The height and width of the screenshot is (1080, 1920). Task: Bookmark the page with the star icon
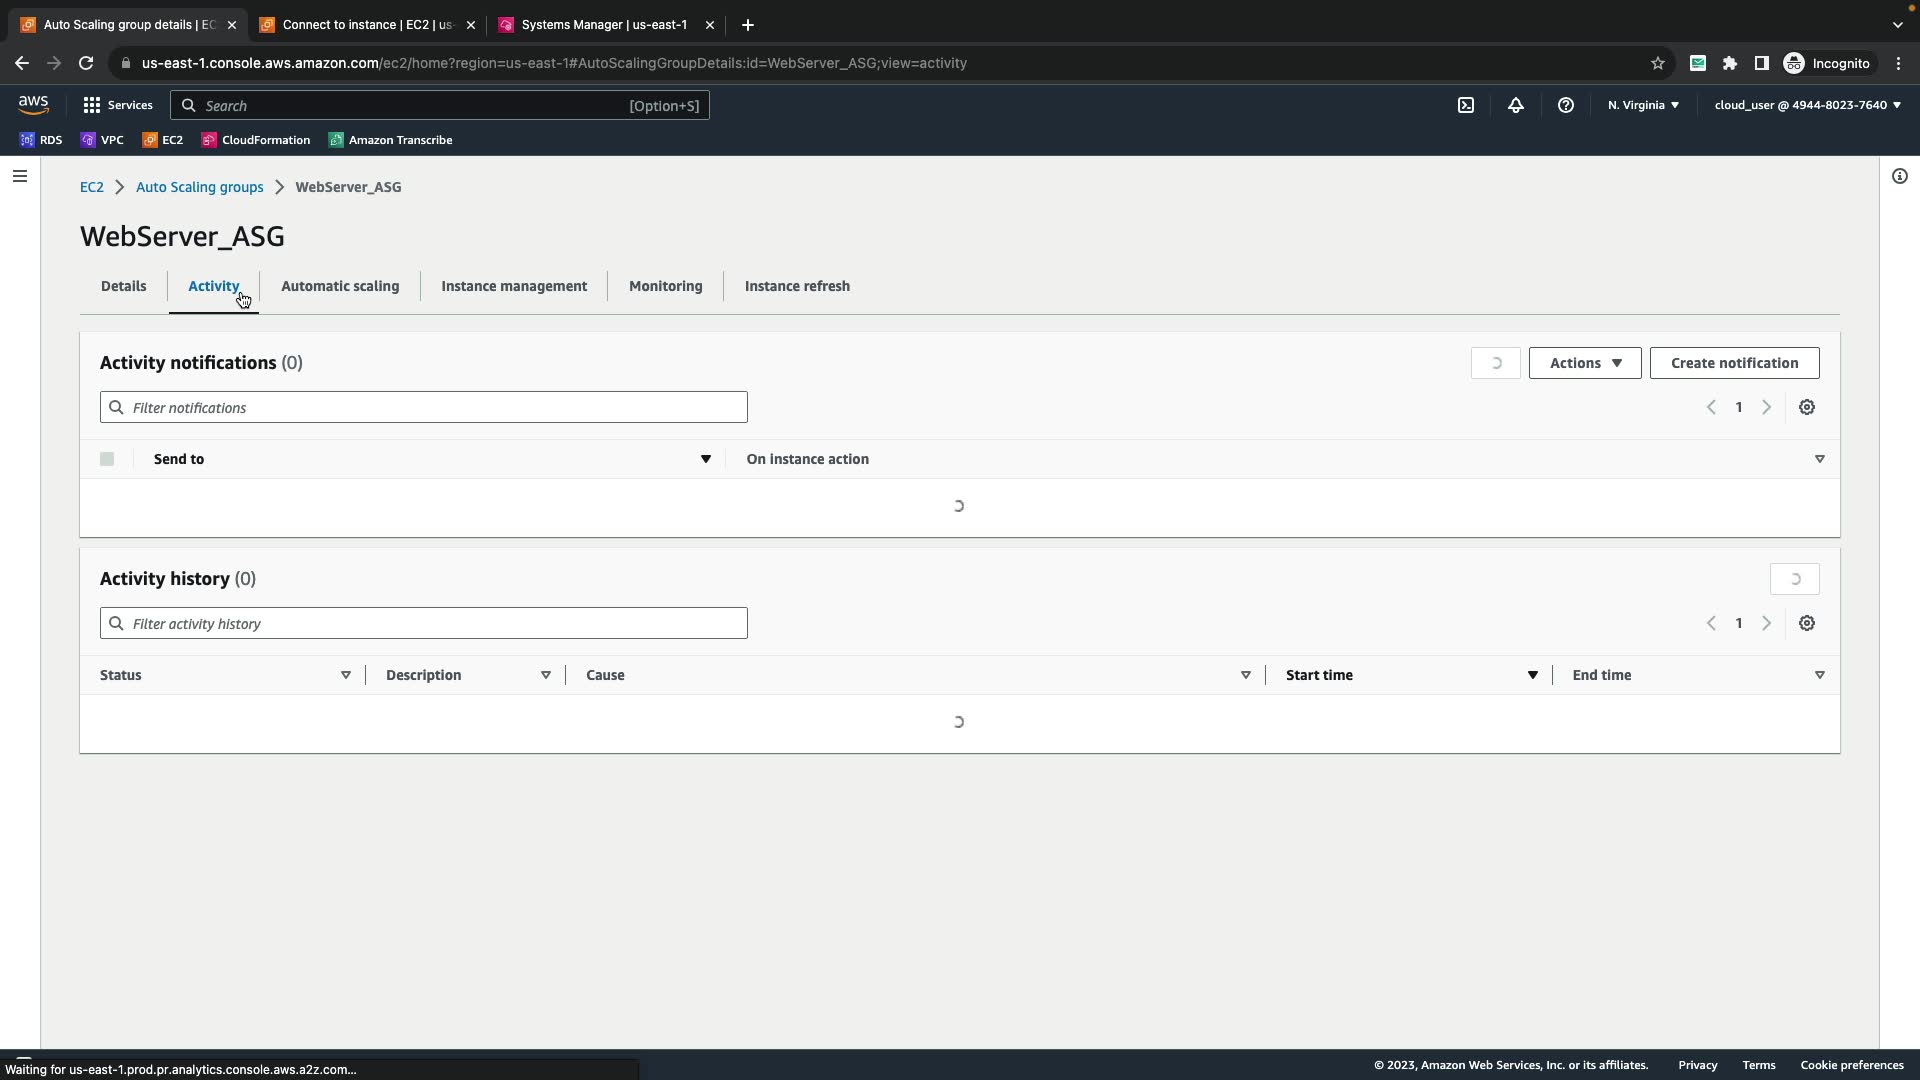click(1657, 63)
